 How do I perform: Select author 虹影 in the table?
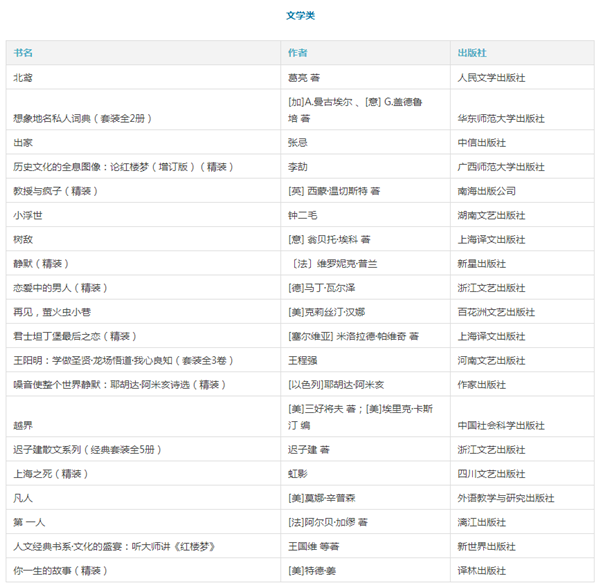tap(298, 473)
